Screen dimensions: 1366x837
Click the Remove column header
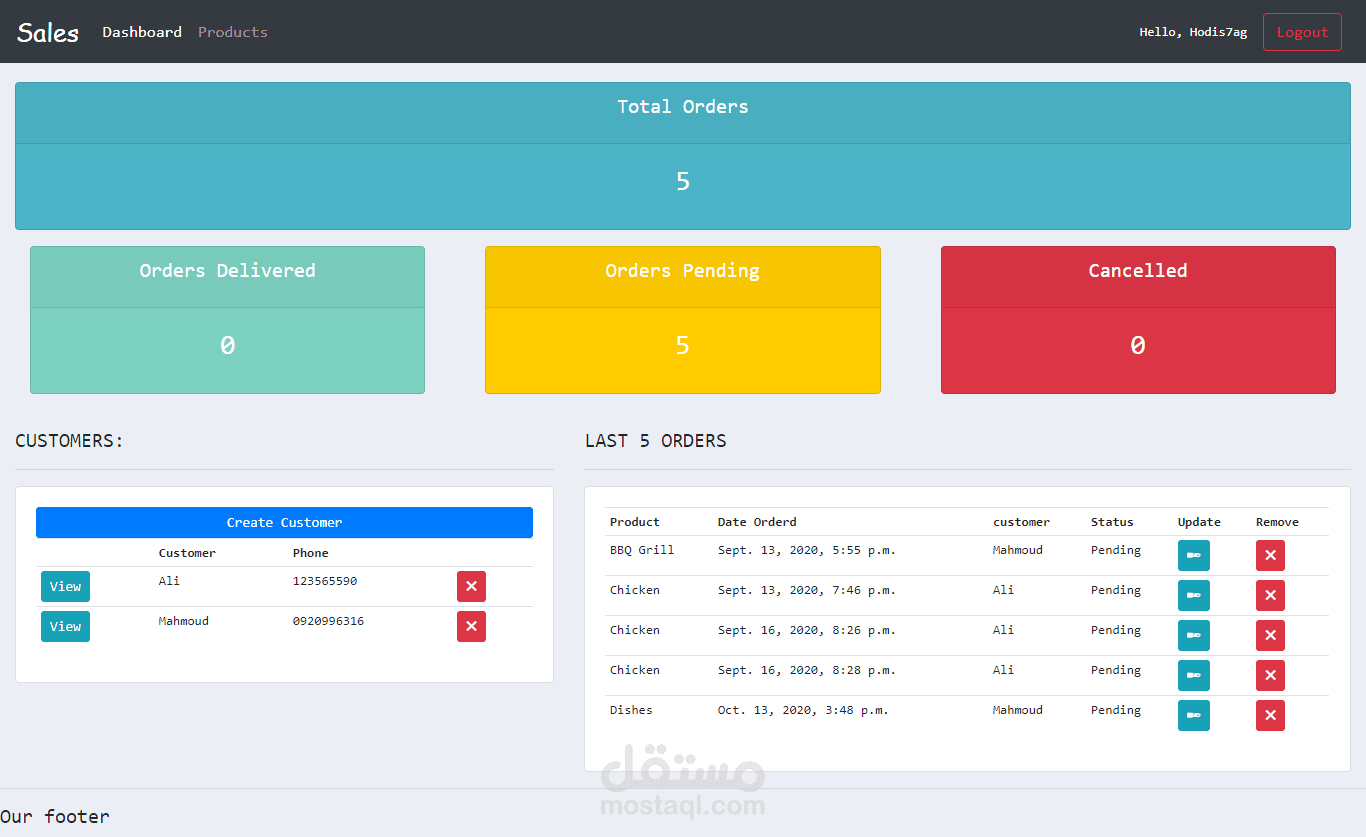pyautogui.click(x=1277, y=522)
